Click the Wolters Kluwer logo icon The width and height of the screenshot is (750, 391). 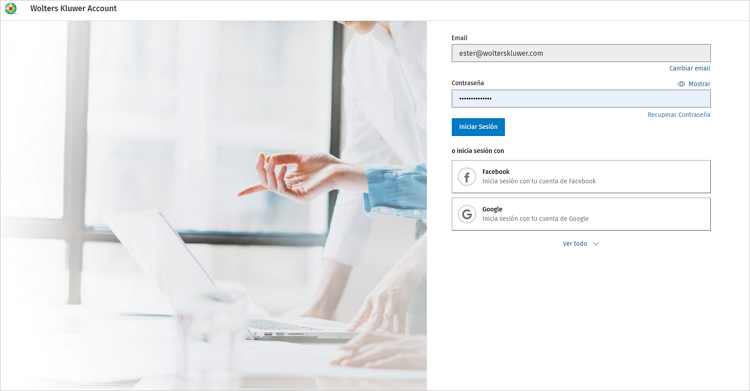point(11,9)
